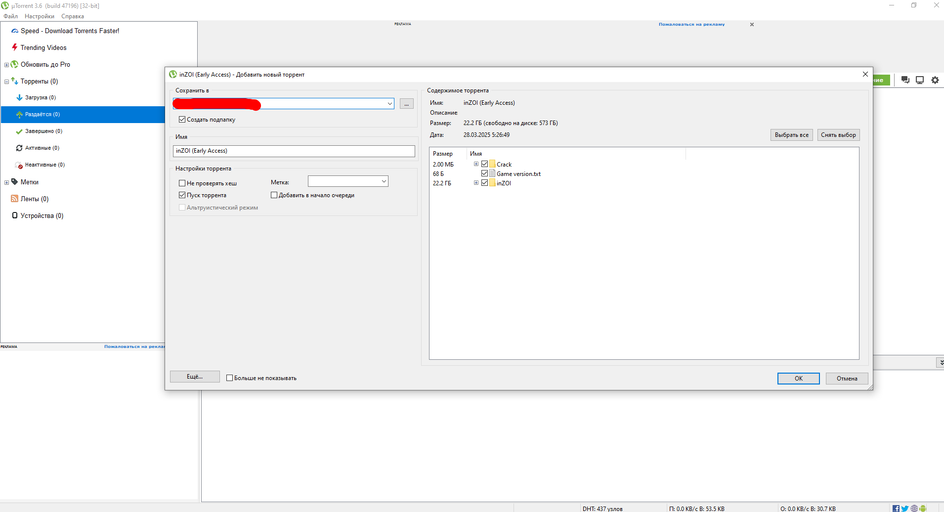The height and width of the screenshot is (512, 944).
Task: Click the Crack folder icon in file tree
Action: coord(492,164)
